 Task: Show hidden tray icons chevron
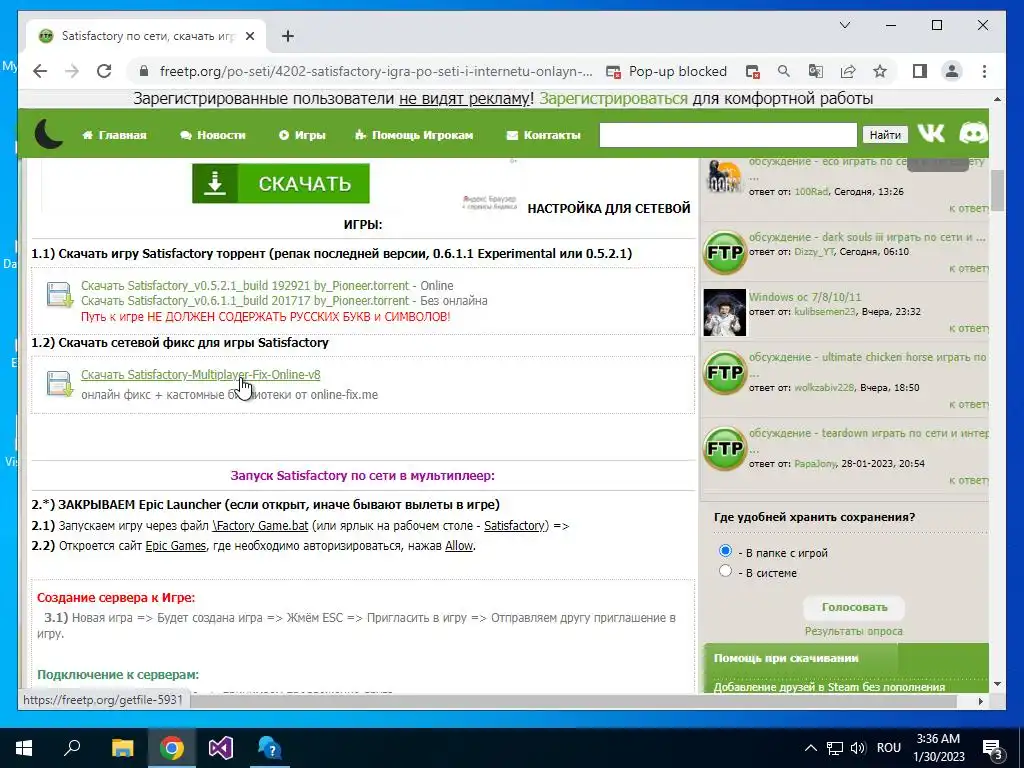point(810,748)
